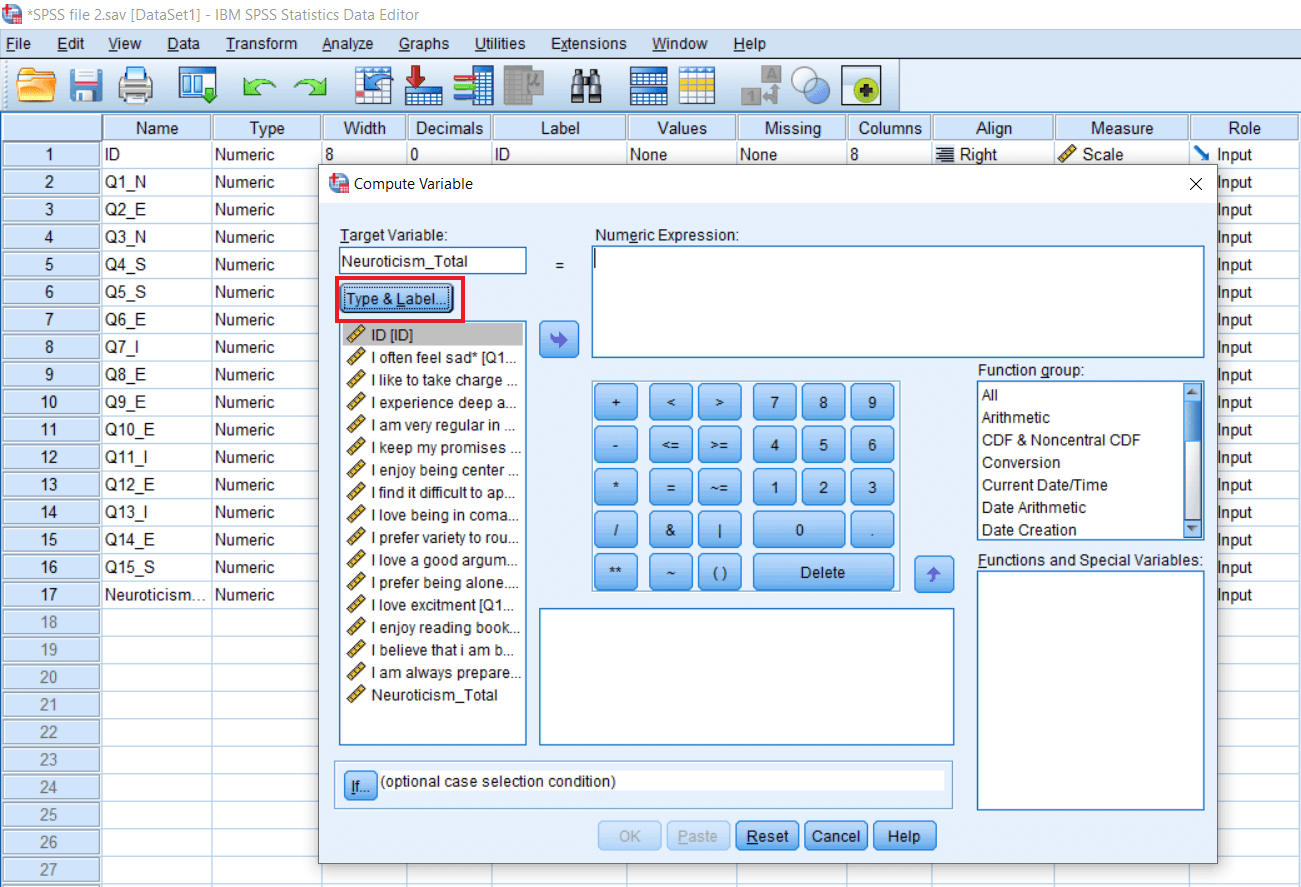Click the Value Labels 1-to-A icon

tap(760, 86)
